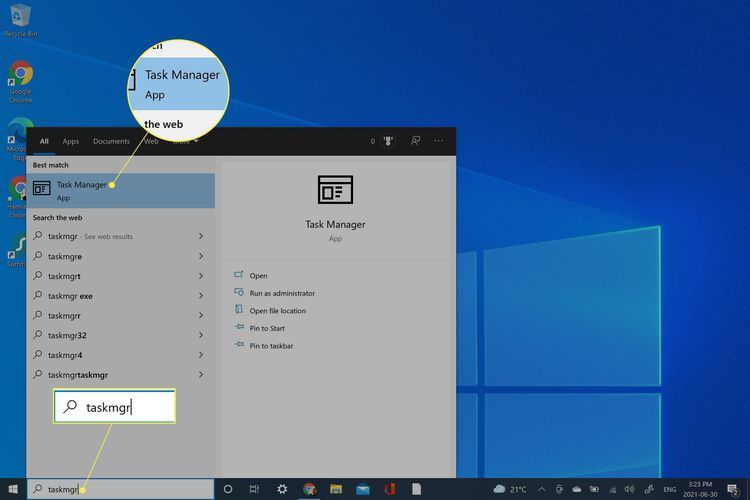750x500 pixels.
Task: Open the More filter dropdown
Action: pyautogui.click(x=184, y=141)
